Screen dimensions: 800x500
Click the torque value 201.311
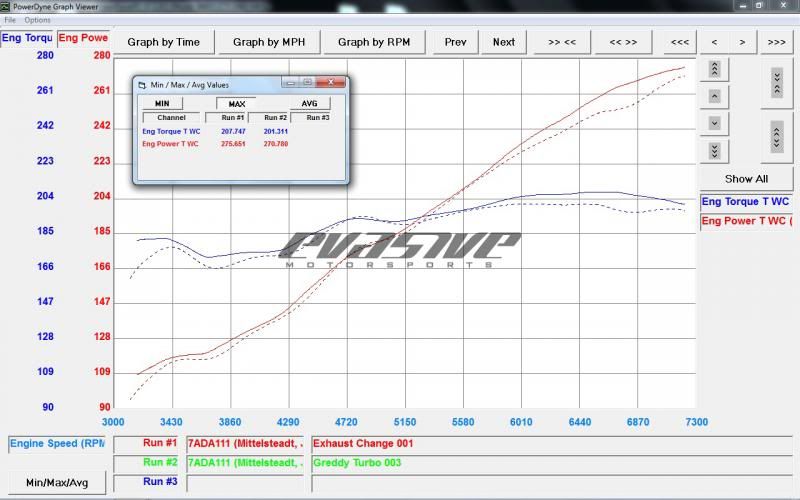coord(276,131)
